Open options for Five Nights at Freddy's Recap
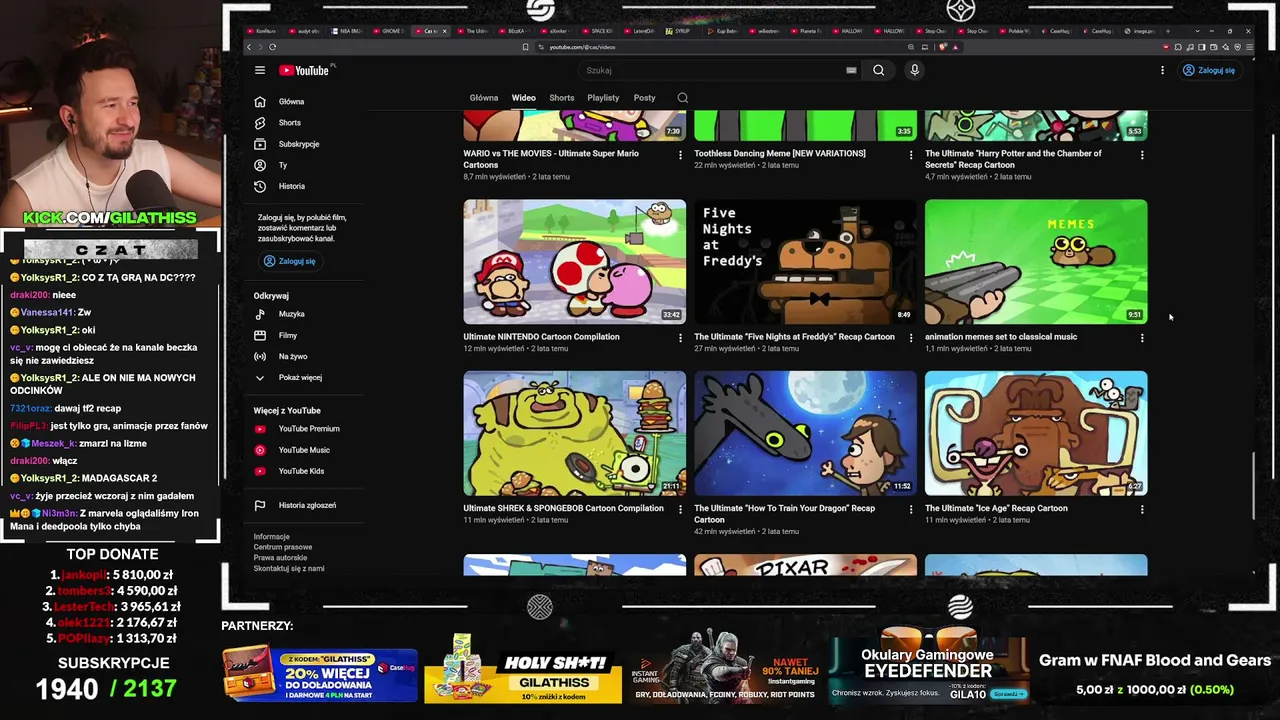1280x720 pixels. pyautogui.click(x=911, y=338)
